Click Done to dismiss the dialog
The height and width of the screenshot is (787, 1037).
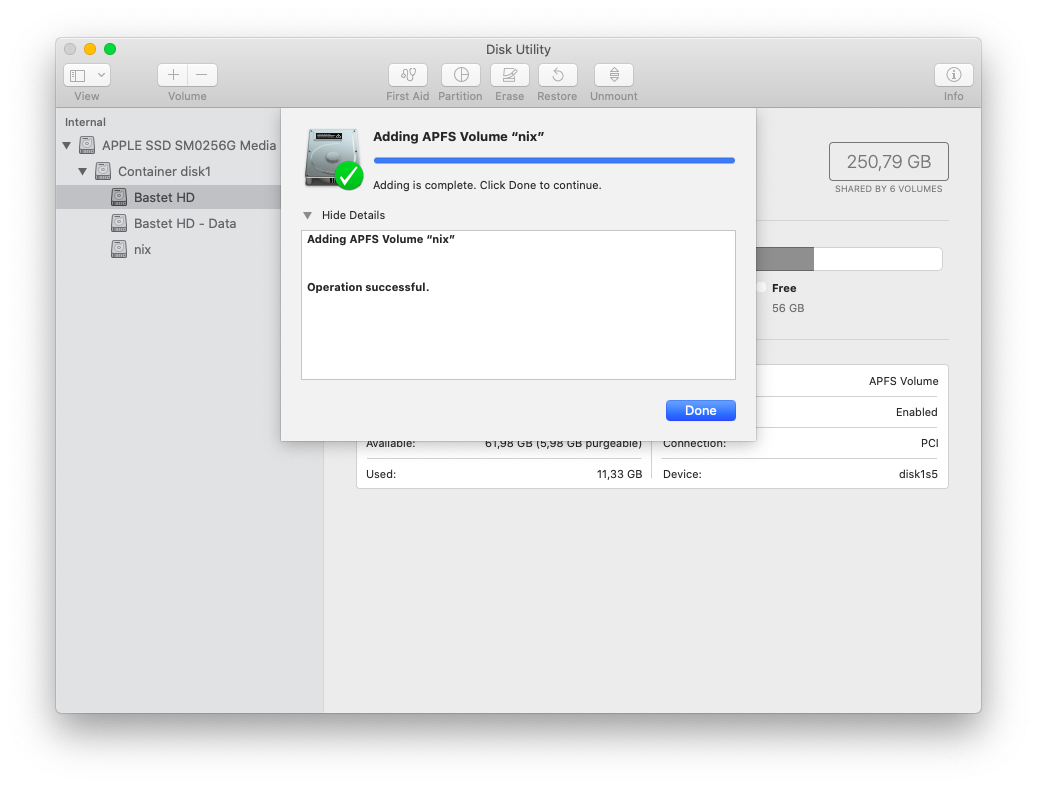coord(700,411)
